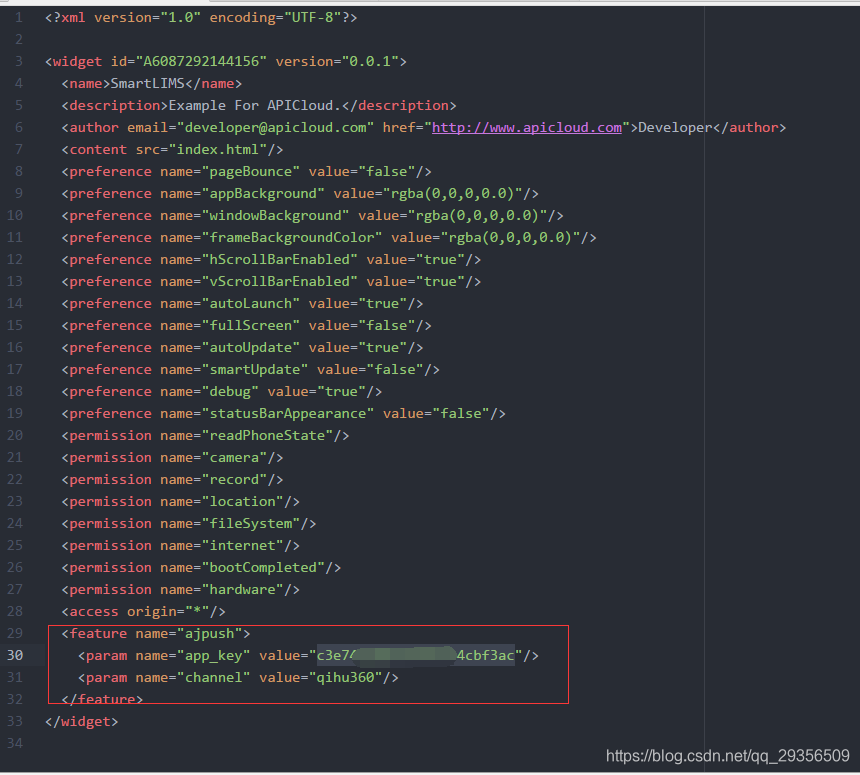Screen dimensions: 860x775
Task: Click the SmartLIMS name element text
Action: tap(146, 83)
